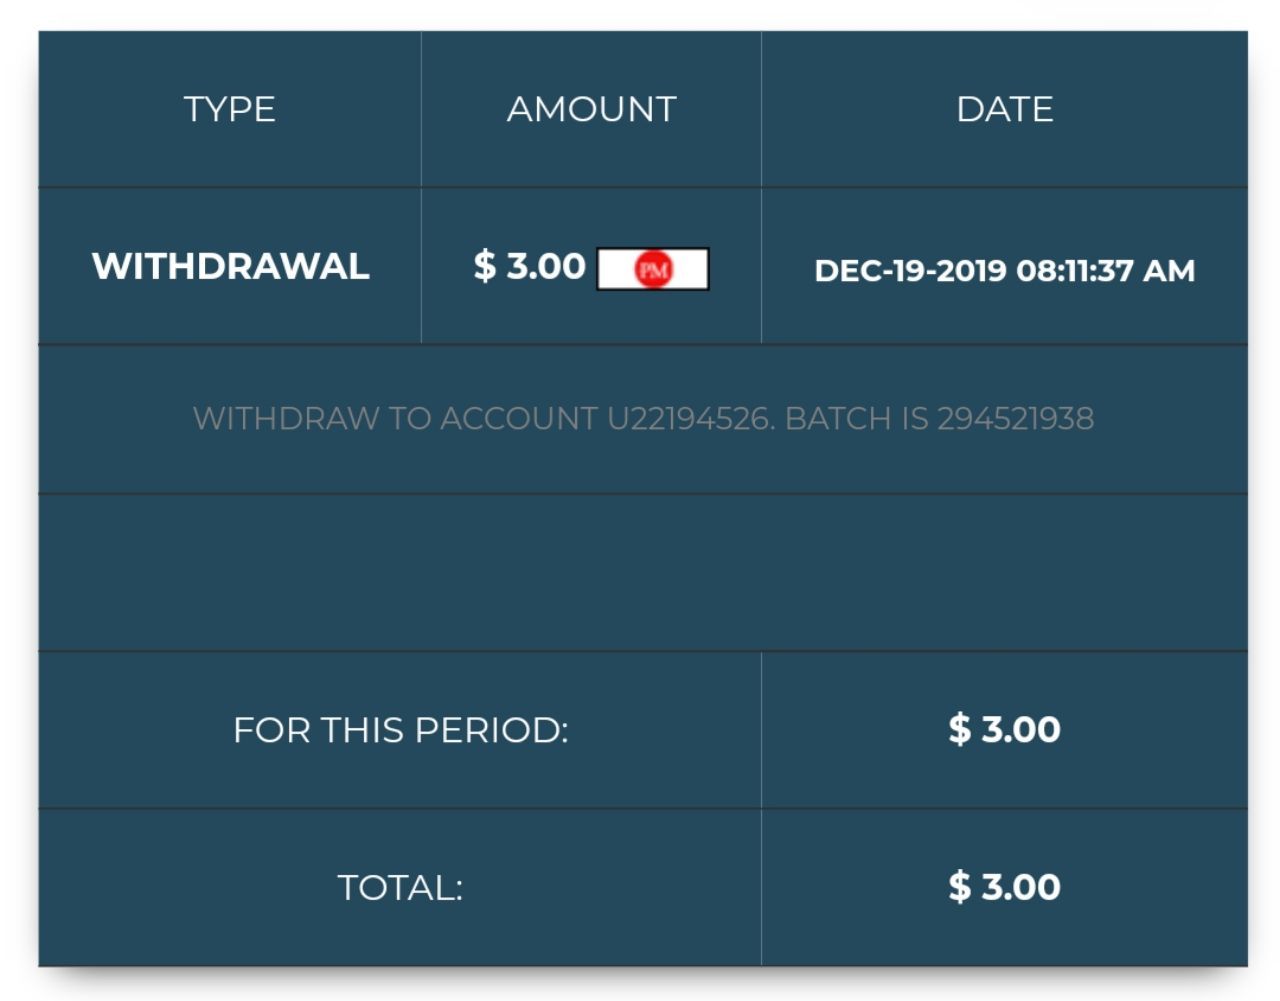Screen dimensions: 1280x1001
Task: Click the AMOUNT column header
Action: coord(591,109)
